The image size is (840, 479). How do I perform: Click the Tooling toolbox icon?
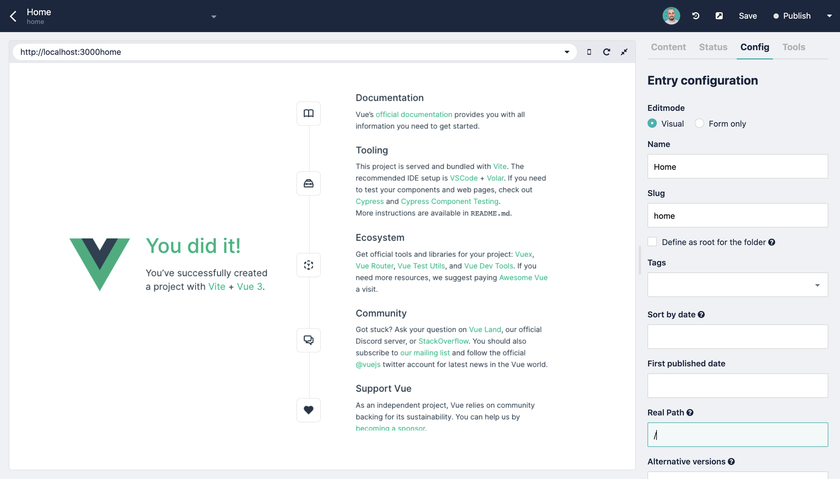click(309, 184)
